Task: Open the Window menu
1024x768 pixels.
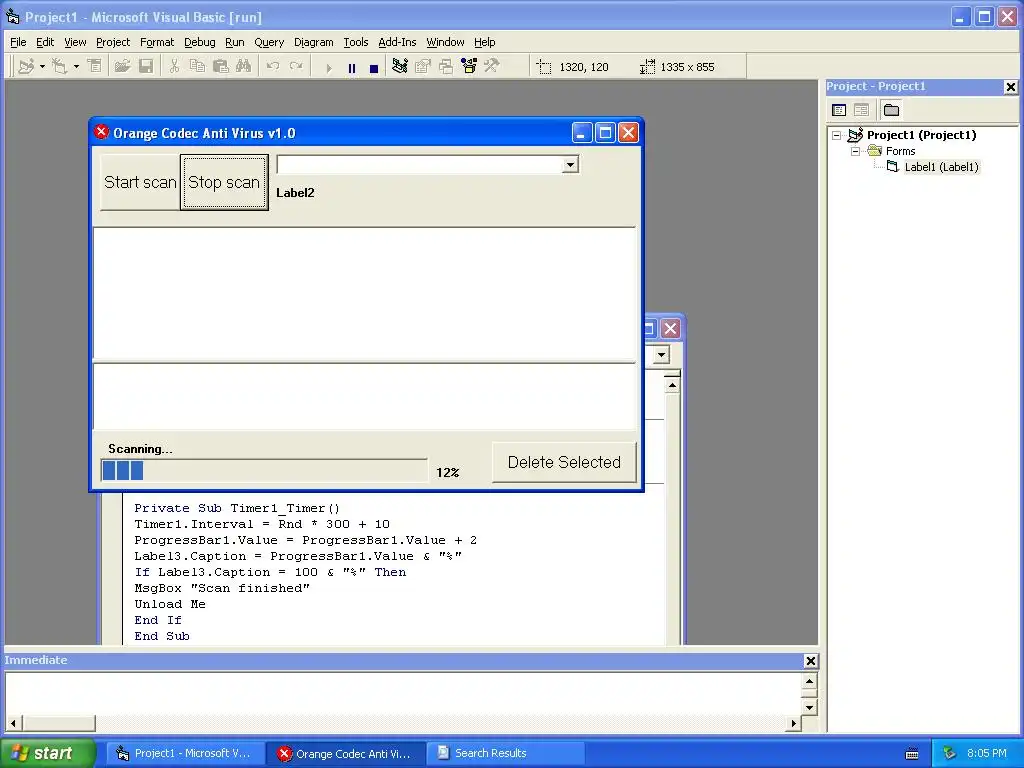Action: coord(445,42)
